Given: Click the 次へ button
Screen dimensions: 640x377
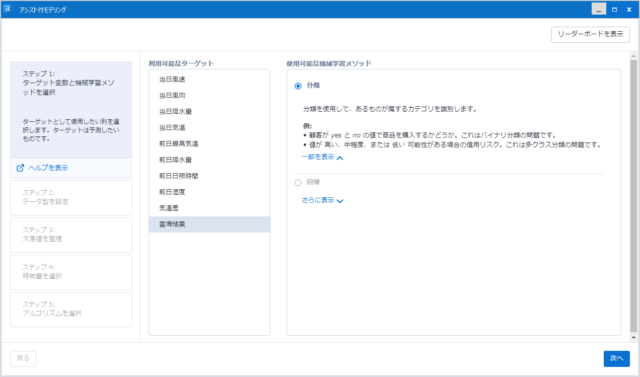Looking at the screenshot, I should [x=616, y=358].
